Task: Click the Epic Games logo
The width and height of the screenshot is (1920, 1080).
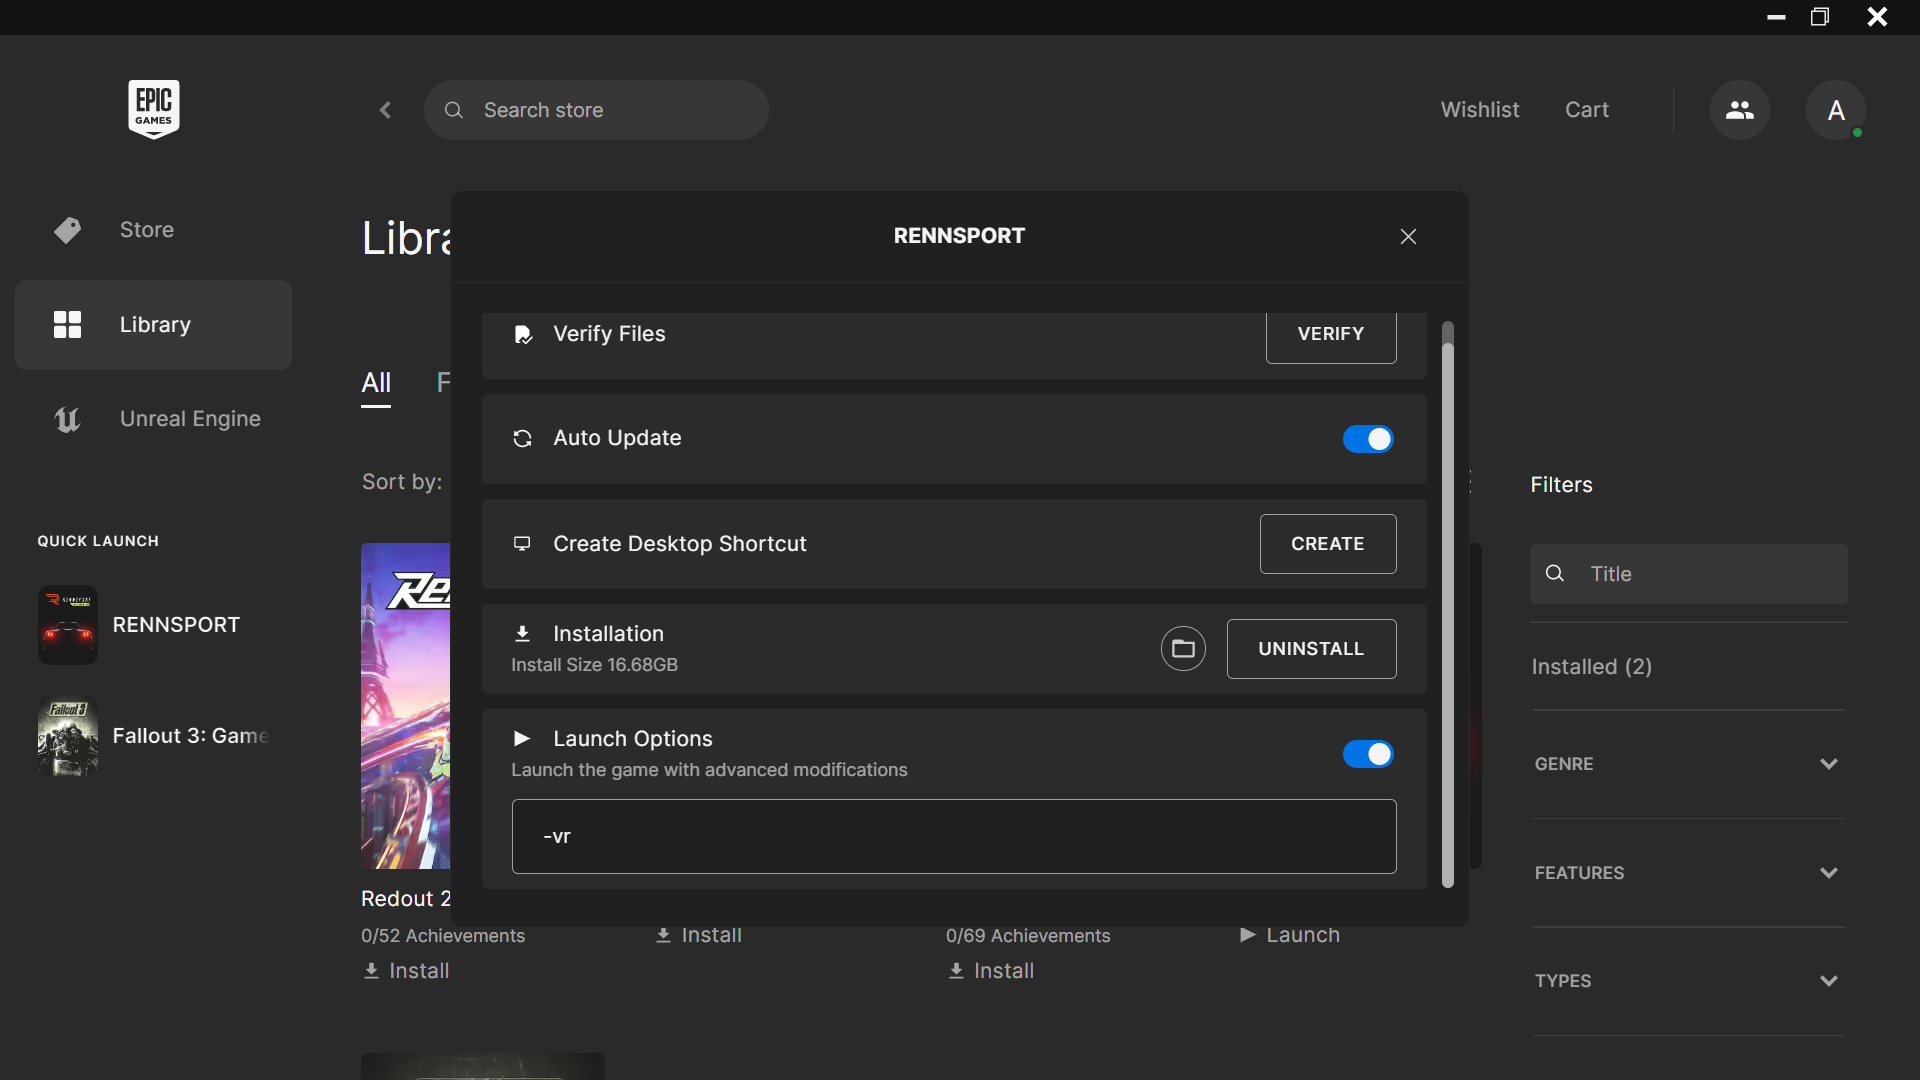Action: (x=154, y=109)
